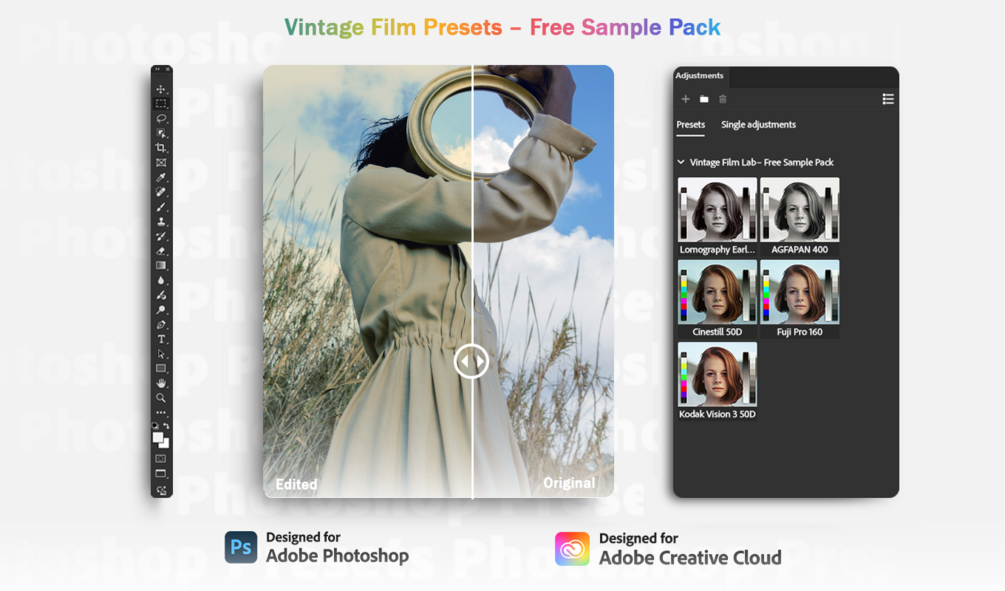Click the Original label on image
Screen dimensions: 1005x591
(569, 483)
